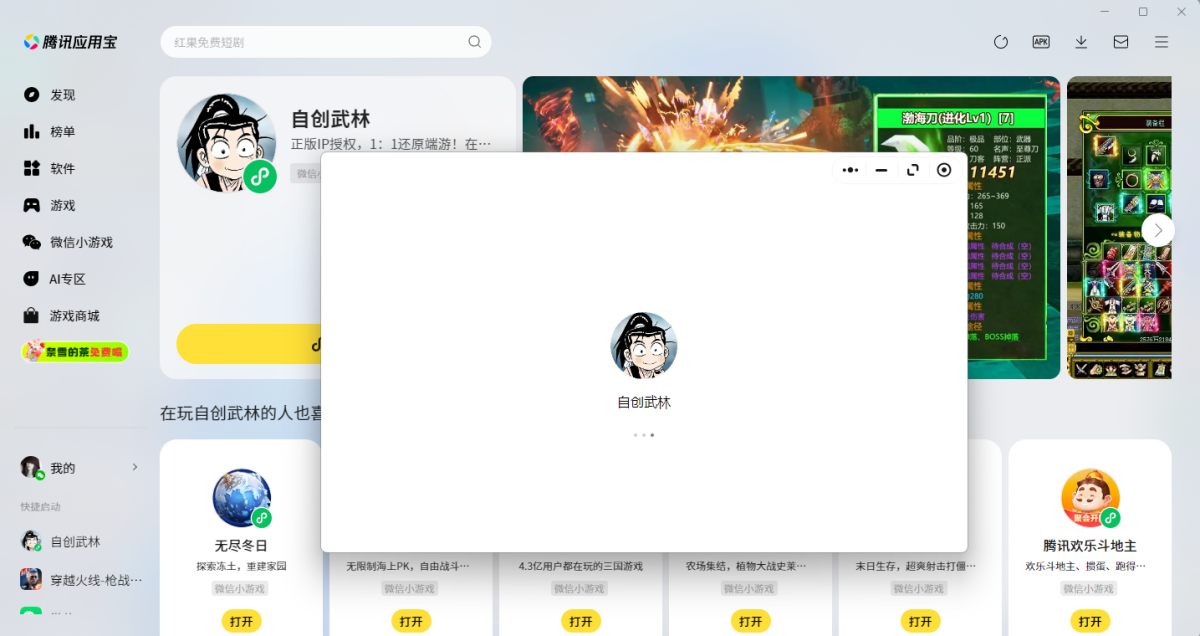Select the 发现 sidebar icon
Image resolution: width=1200 pixels, height=636 pixels.
point(31,94)
